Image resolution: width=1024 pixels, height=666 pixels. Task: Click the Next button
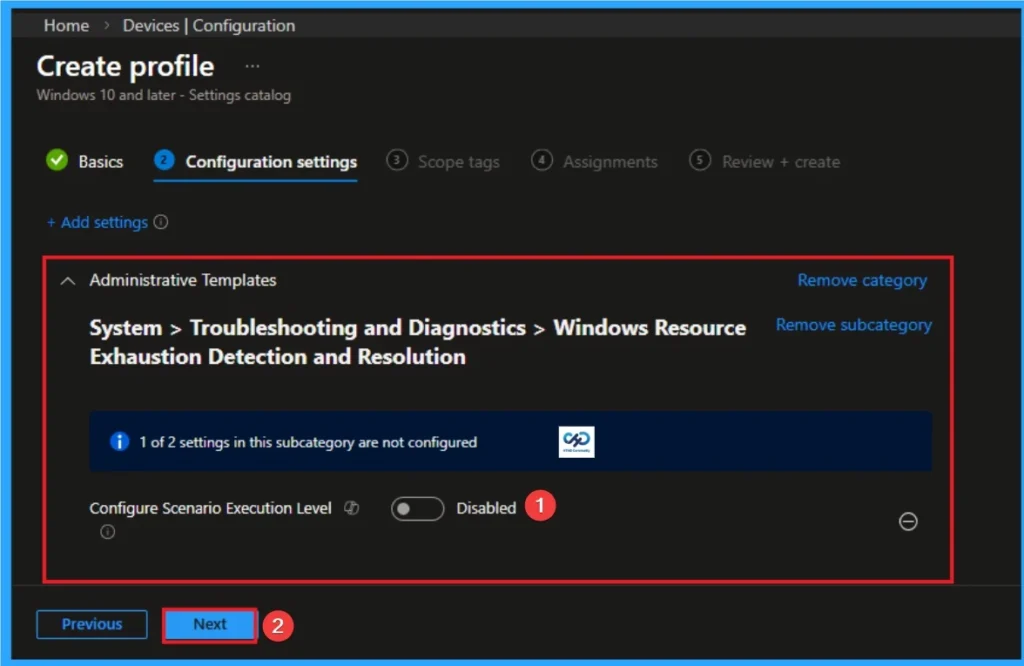click(x=209, y=623)
